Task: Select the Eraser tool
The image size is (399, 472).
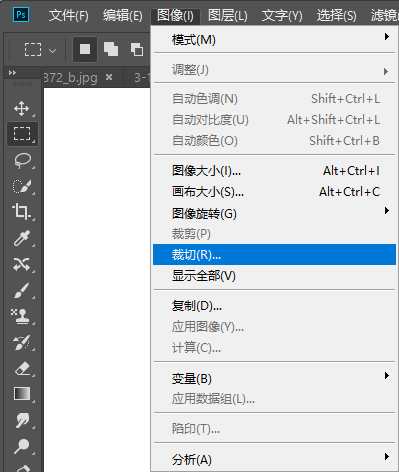Action: click(22, 368)
